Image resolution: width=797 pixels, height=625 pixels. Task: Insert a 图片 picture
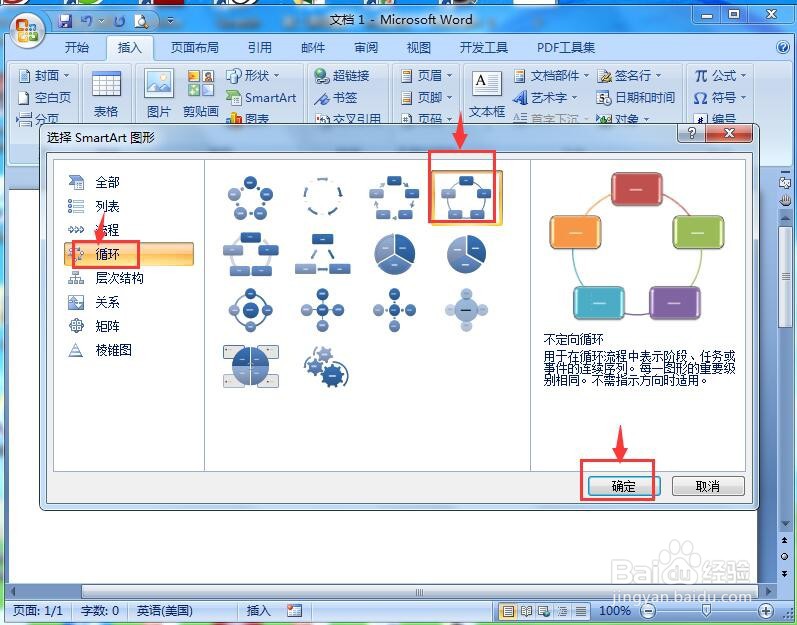159,95
